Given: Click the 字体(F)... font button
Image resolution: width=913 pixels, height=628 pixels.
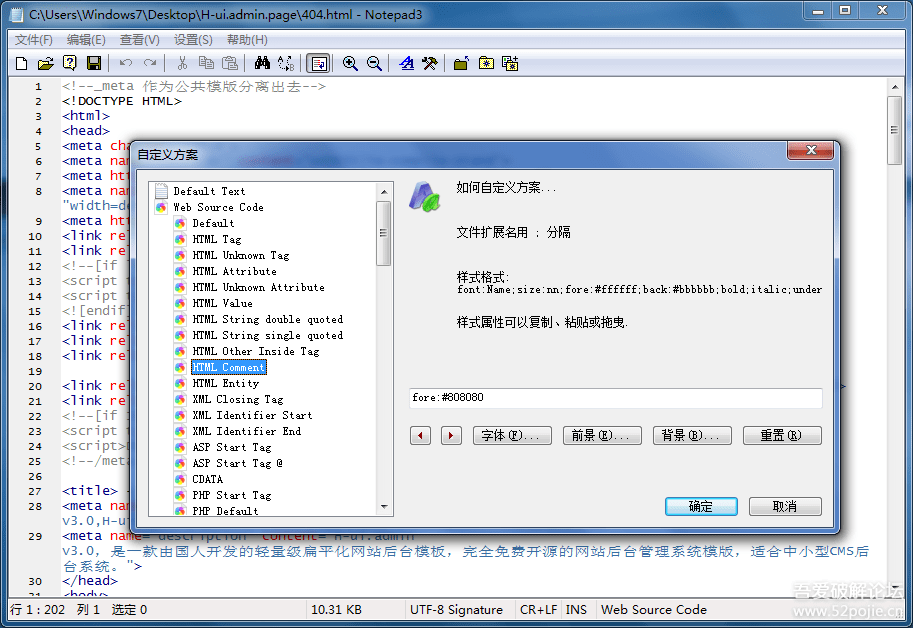Looking at the screenshot, I should [512, 435].
